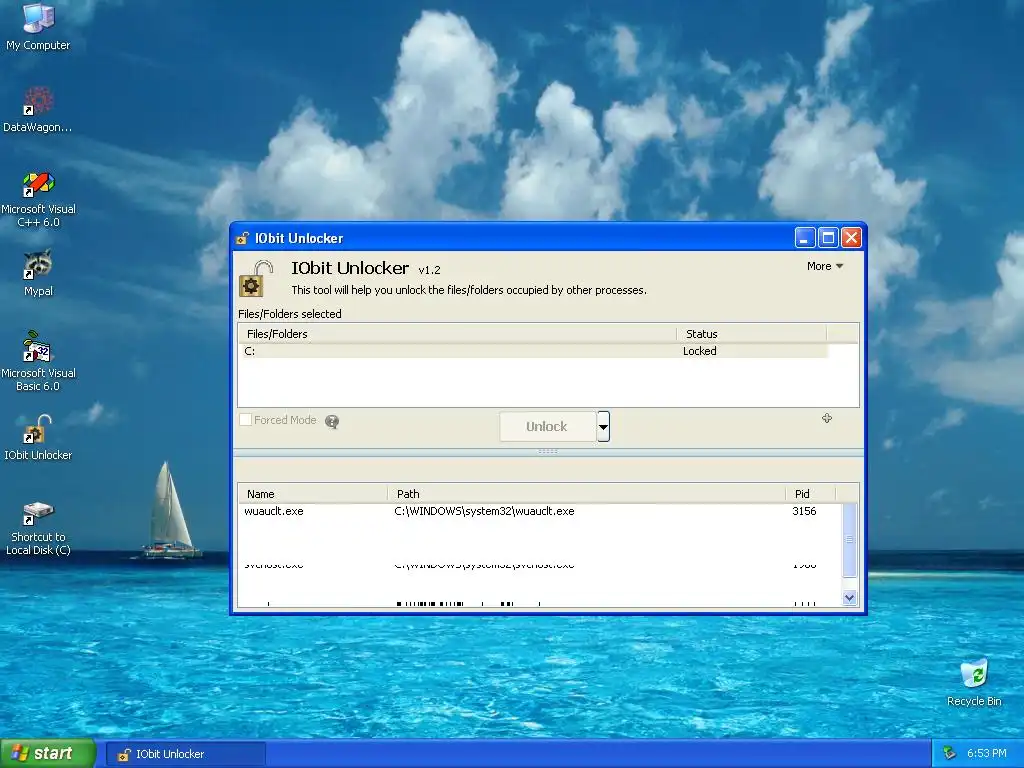Sort processes by the Path column header

pos(586,494)
